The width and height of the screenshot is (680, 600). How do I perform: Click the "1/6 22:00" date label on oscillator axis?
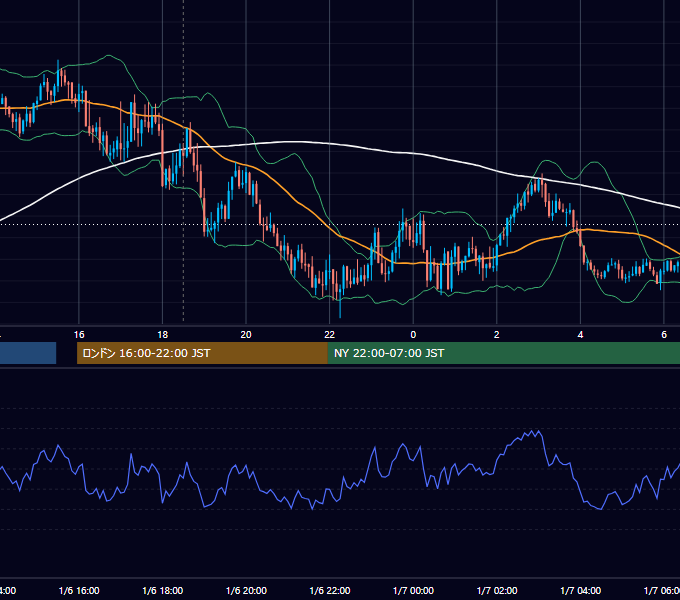330,590
